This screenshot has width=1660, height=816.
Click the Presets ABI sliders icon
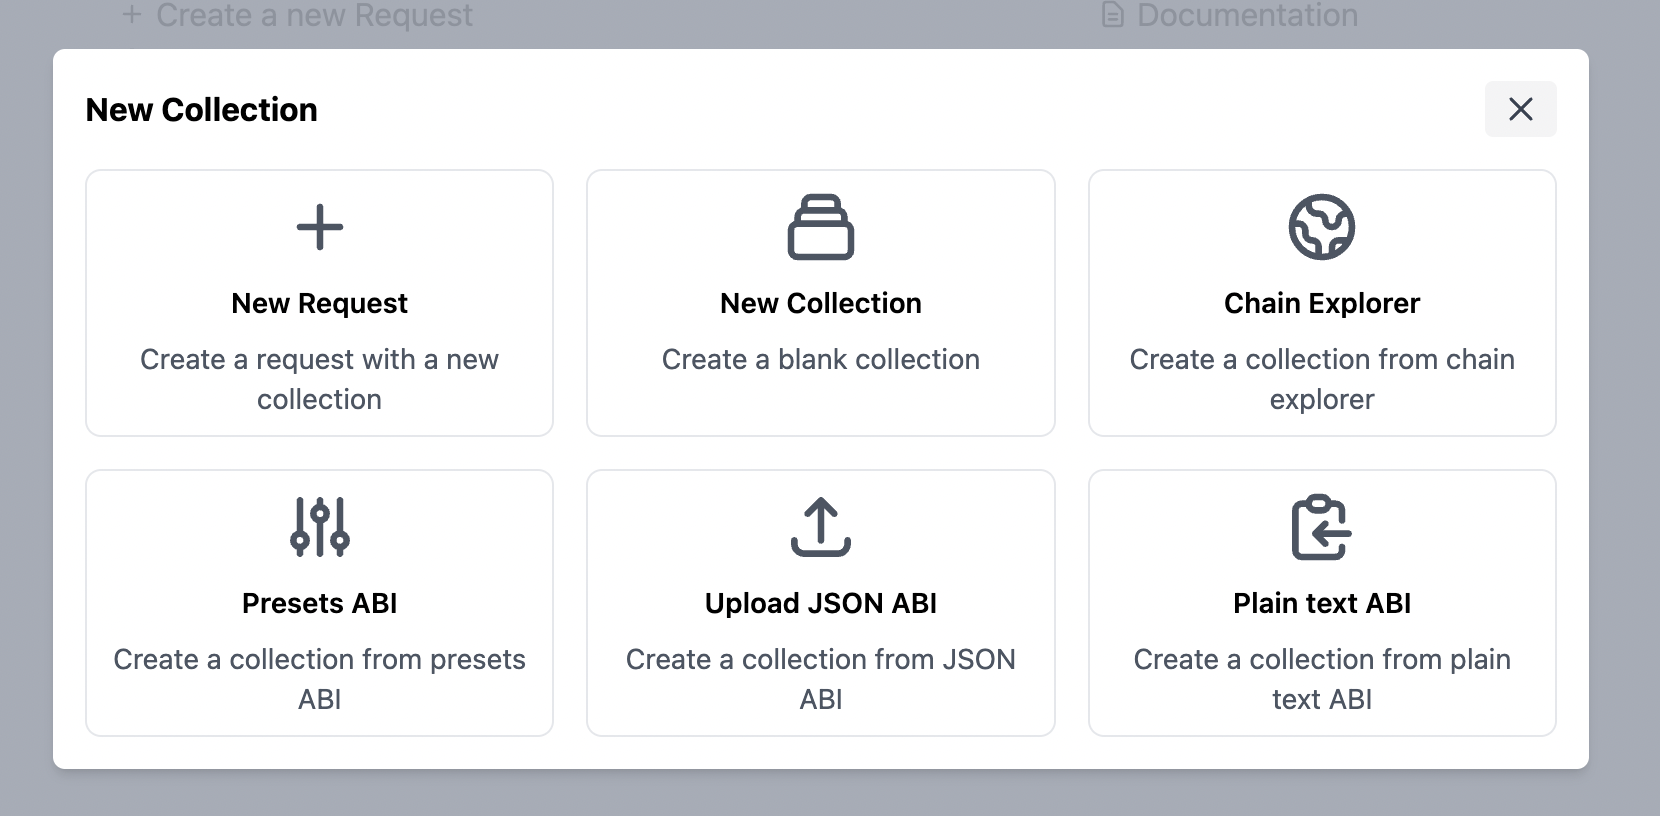pos(320,527)
